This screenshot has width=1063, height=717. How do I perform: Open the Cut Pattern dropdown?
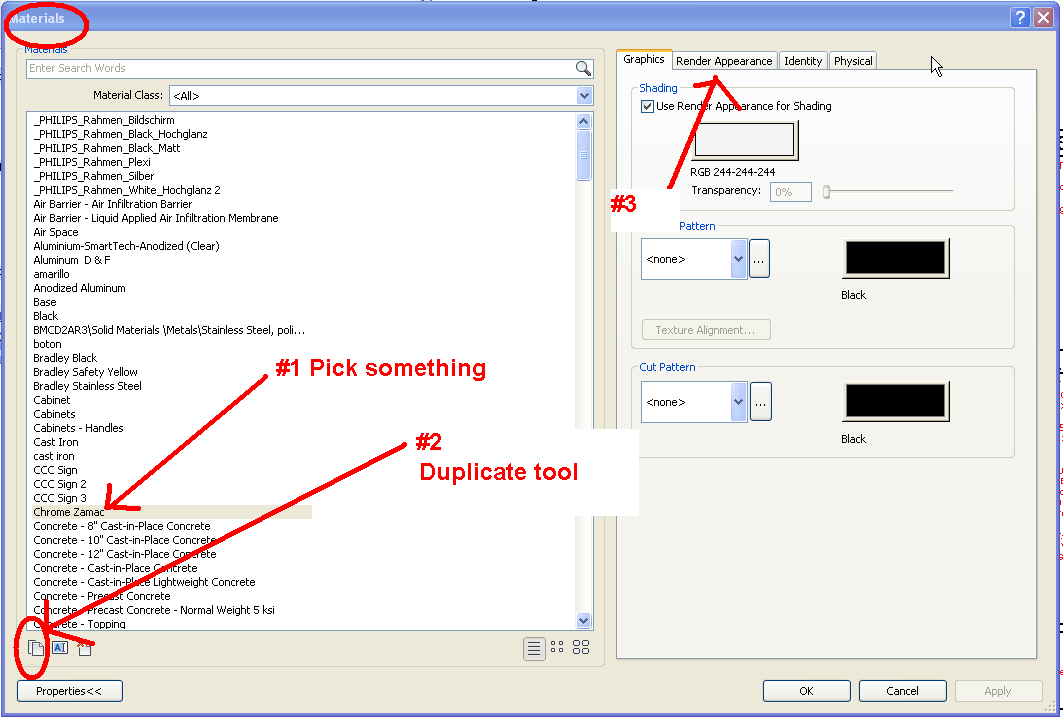coord(738,402)
